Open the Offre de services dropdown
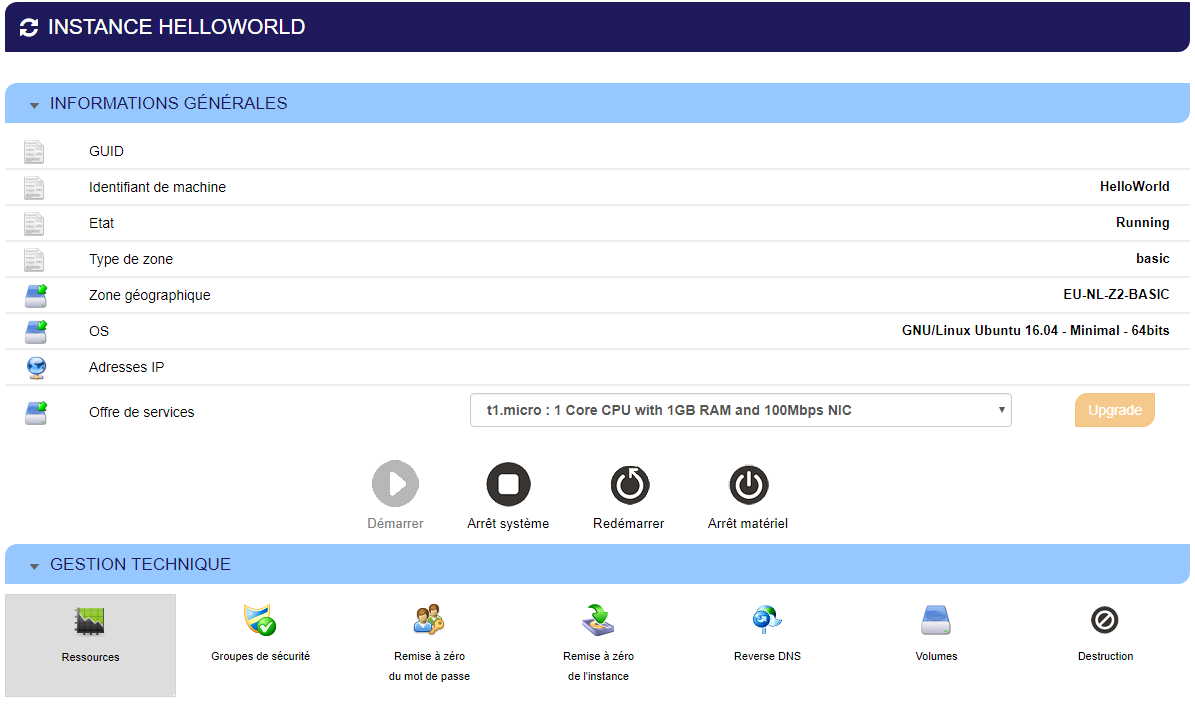Screen dimensions: 1195x710 741,410
